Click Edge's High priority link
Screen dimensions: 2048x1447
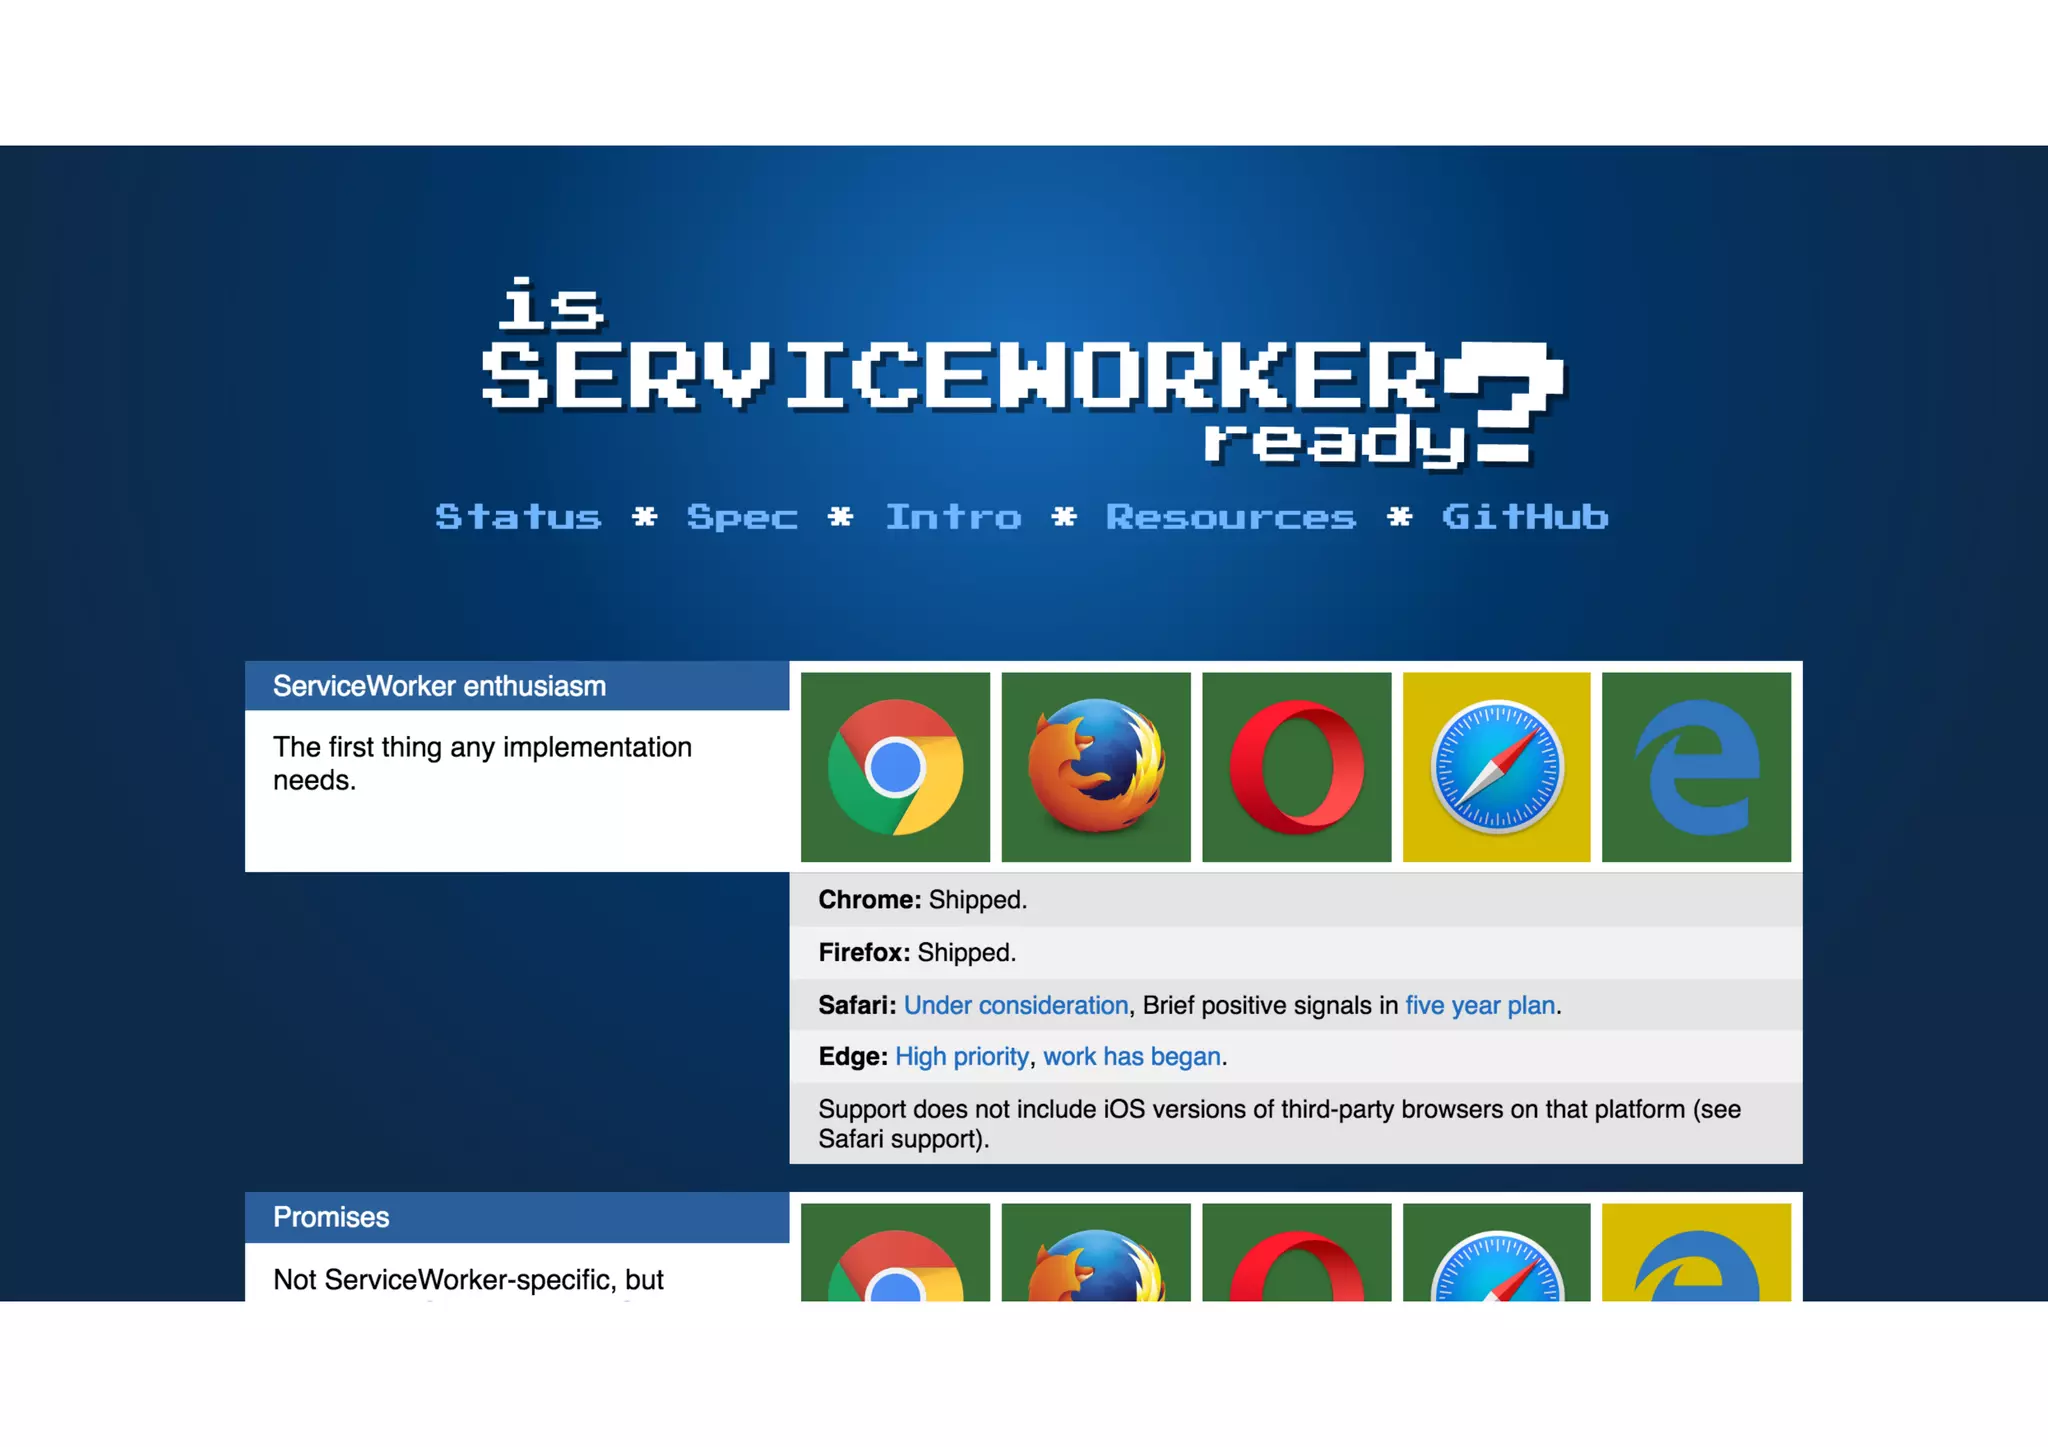tap(961, 1057)
